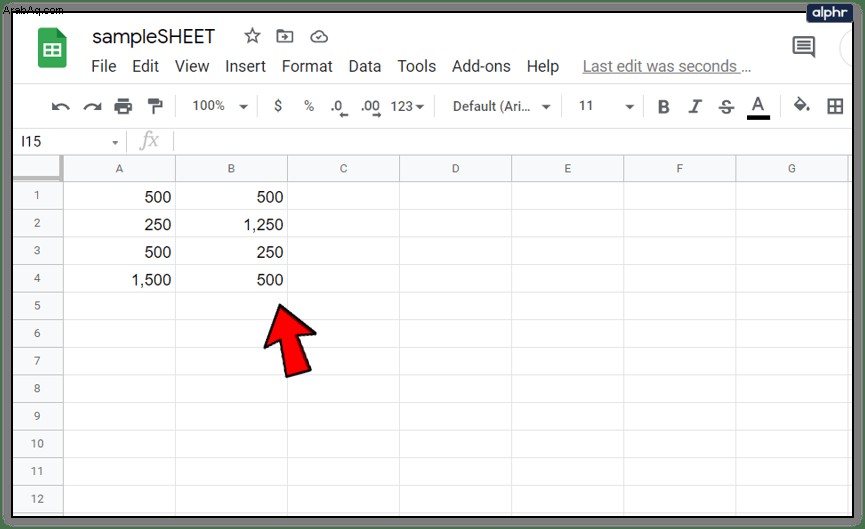Viewport: 865px width, 529px height.
Task: Toggle bold formatting
Action: tap(664, 106)
